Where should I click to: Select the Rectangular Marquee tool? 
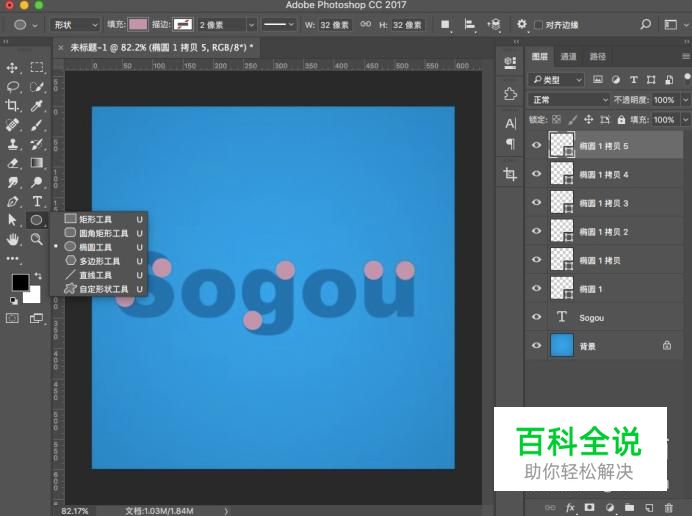[37, 67]
